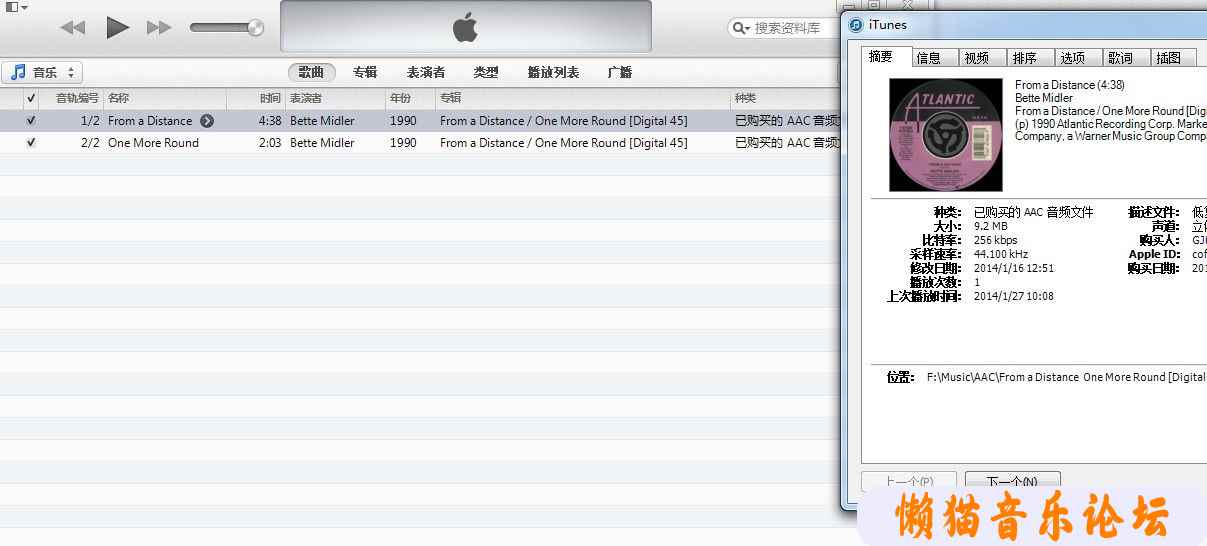Viewport: 1207px width, 546px height.
Task: Click the play button
Action: 118,28
